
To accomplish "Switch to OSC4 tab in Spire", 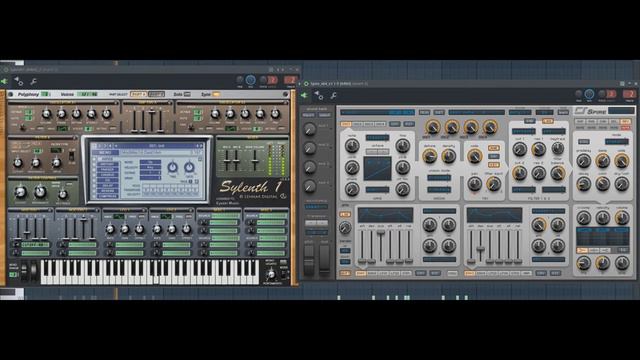I will 380,124.
